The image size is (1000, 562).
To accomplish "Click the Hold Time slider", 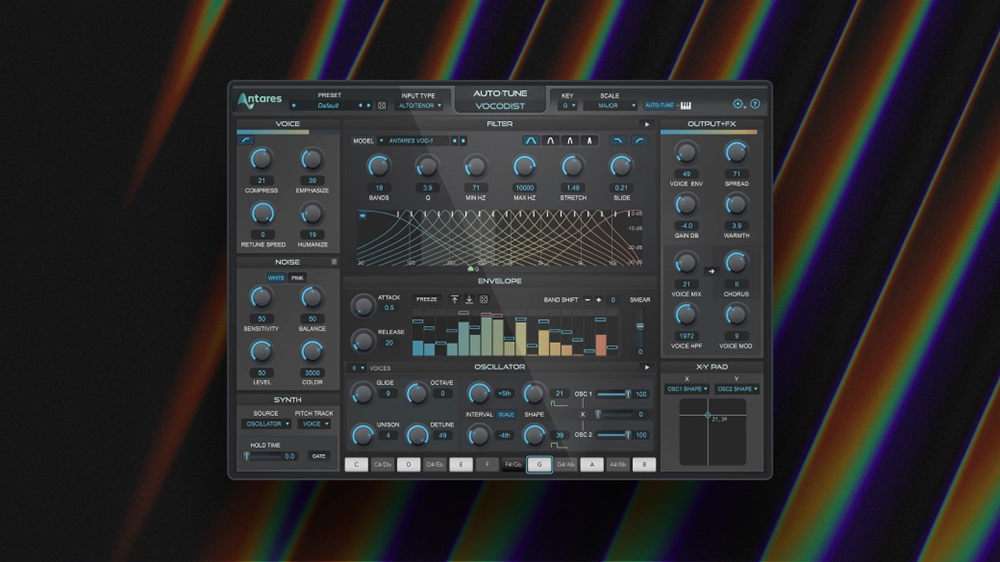I will [x=263, y=456].
